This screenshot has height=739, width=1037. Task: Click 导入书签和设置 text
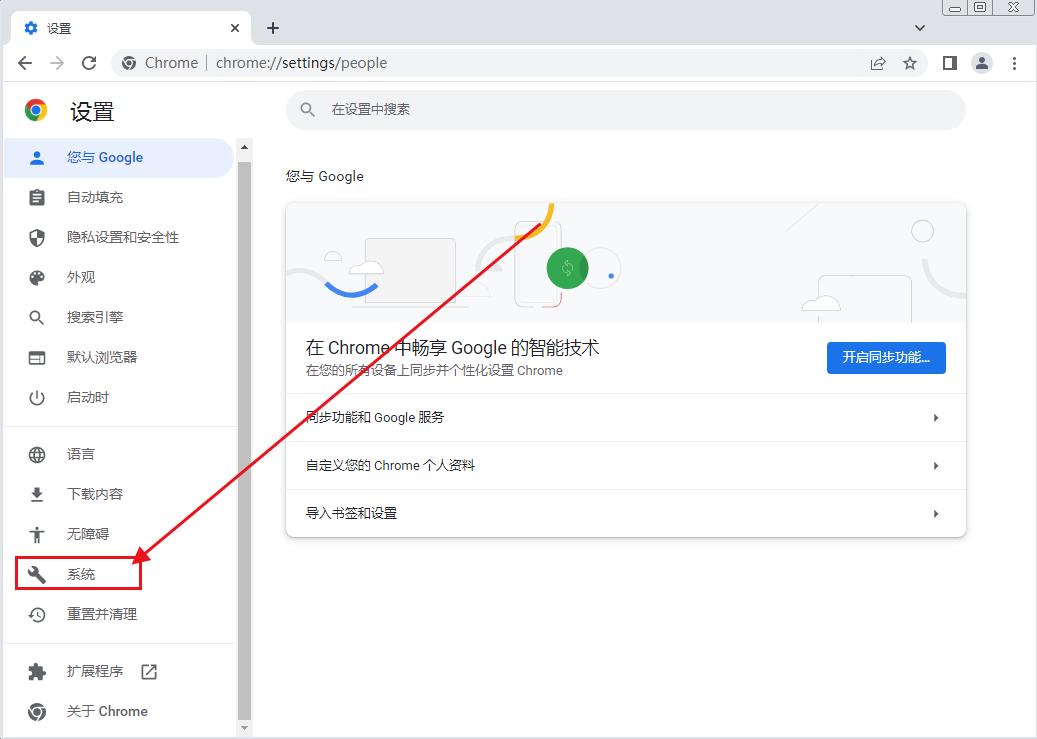pos(351,513)
